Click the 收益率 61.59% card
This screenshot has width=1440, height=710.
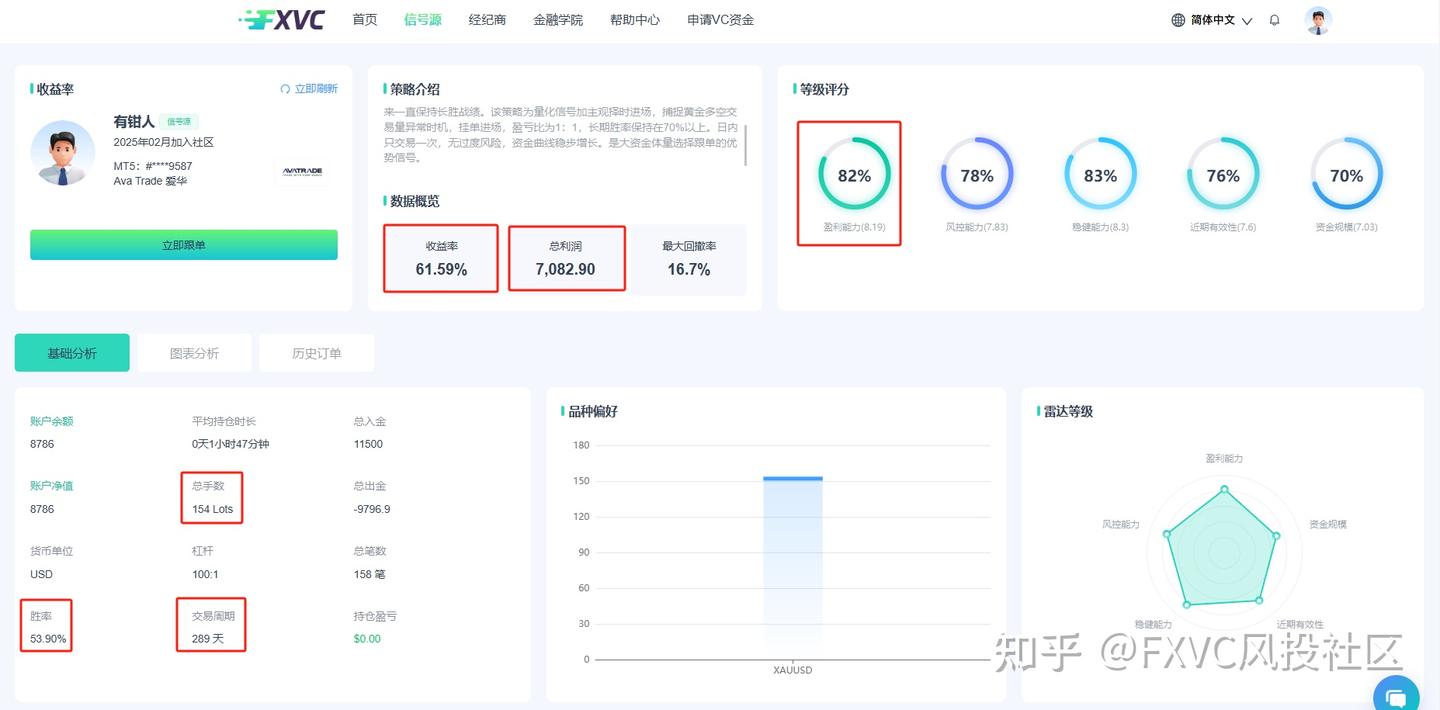pyautogui.click(x=441, y=258)
